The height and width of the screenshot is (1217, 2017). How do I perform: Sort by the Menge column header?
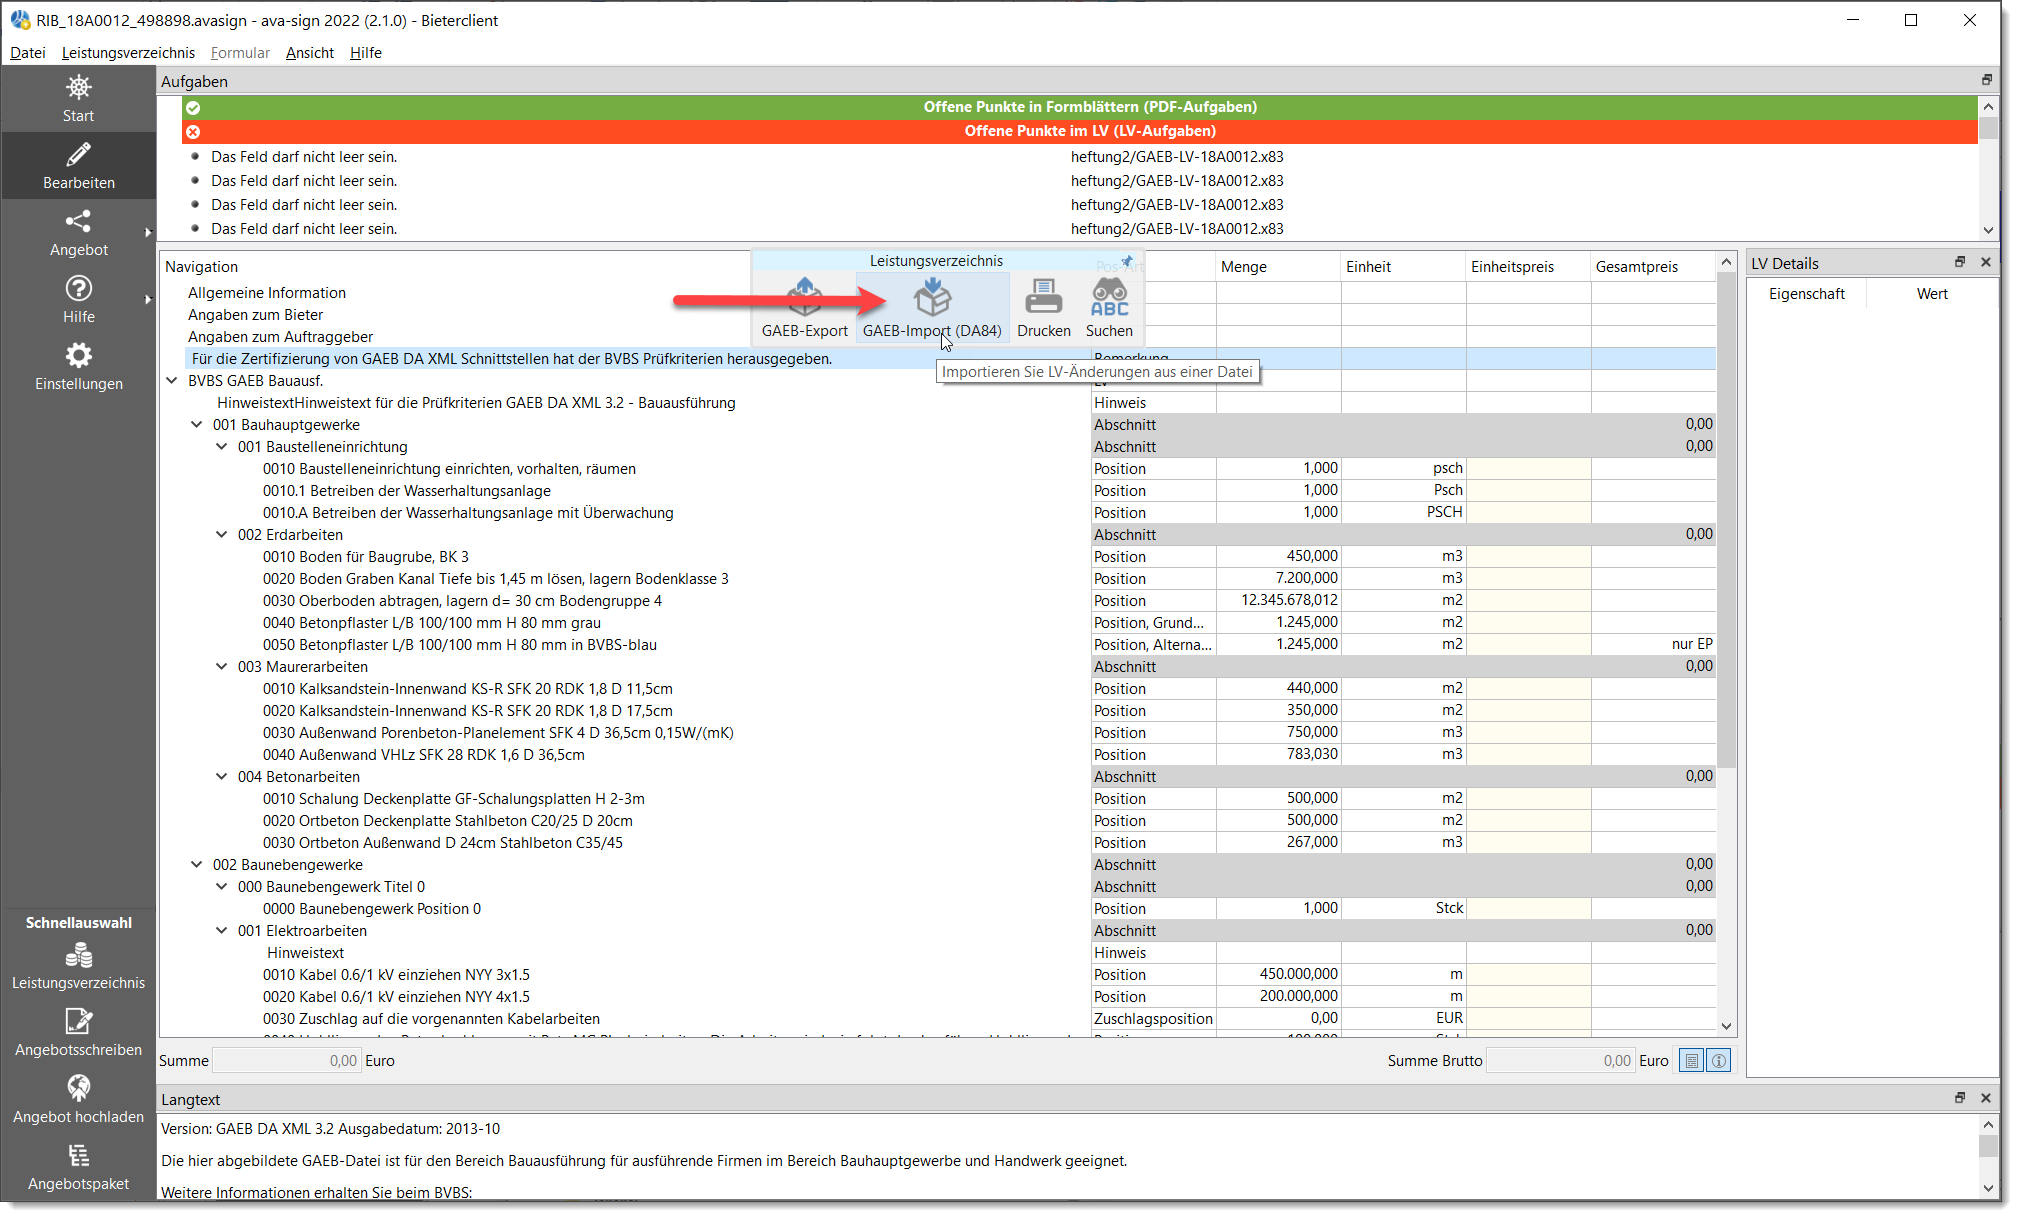[1277, 267]
